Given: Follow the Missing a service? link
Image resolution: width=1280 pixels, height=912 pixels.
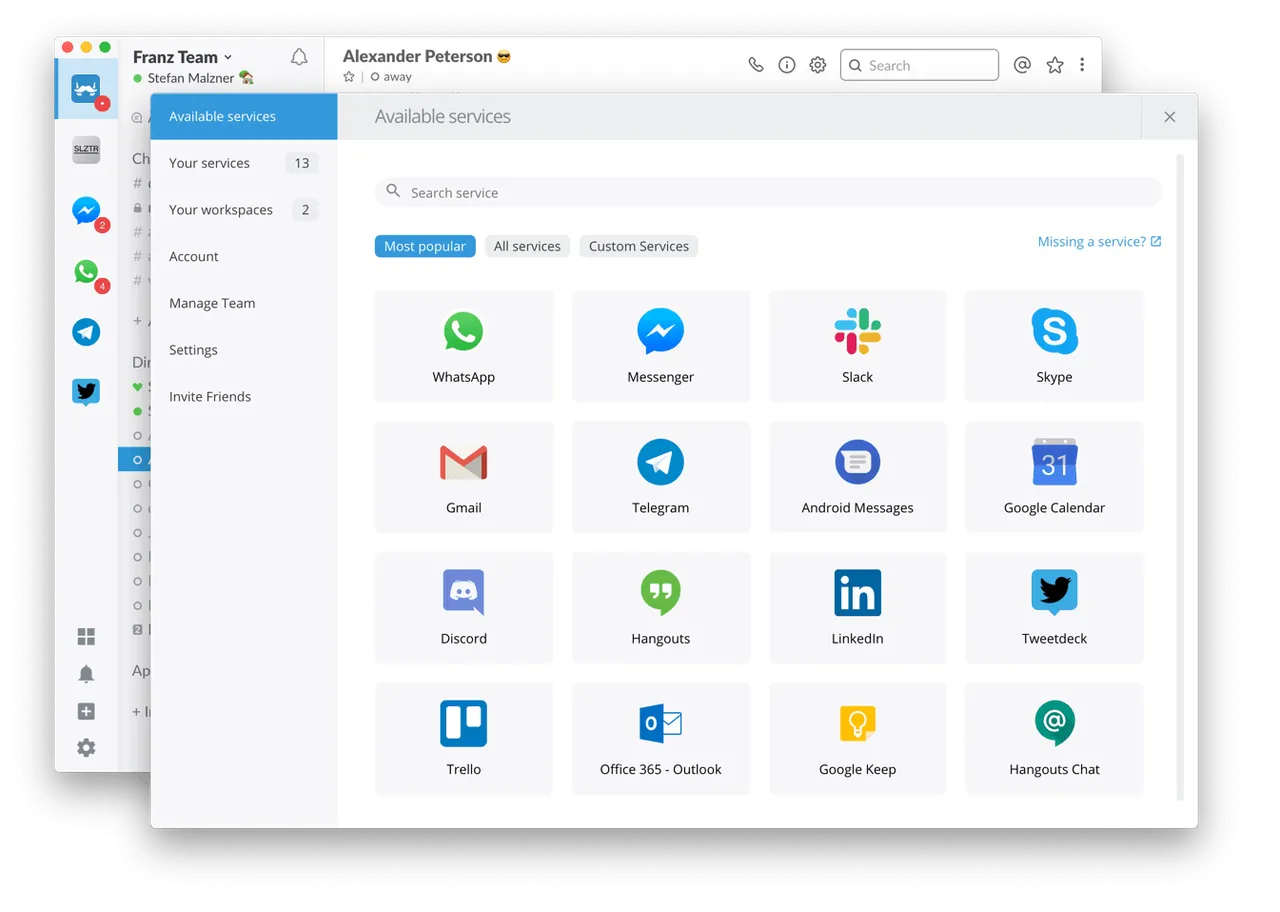Looking at the screenshot, I should (x=1099, y=242).
